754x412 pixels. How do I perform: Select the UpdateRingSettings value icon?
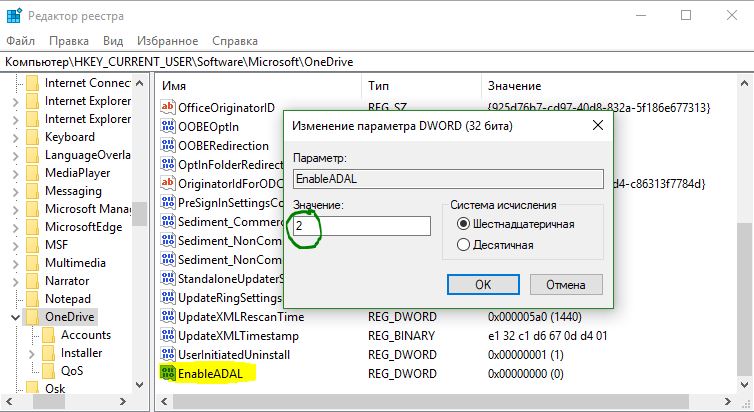click(x=167, y=298)
